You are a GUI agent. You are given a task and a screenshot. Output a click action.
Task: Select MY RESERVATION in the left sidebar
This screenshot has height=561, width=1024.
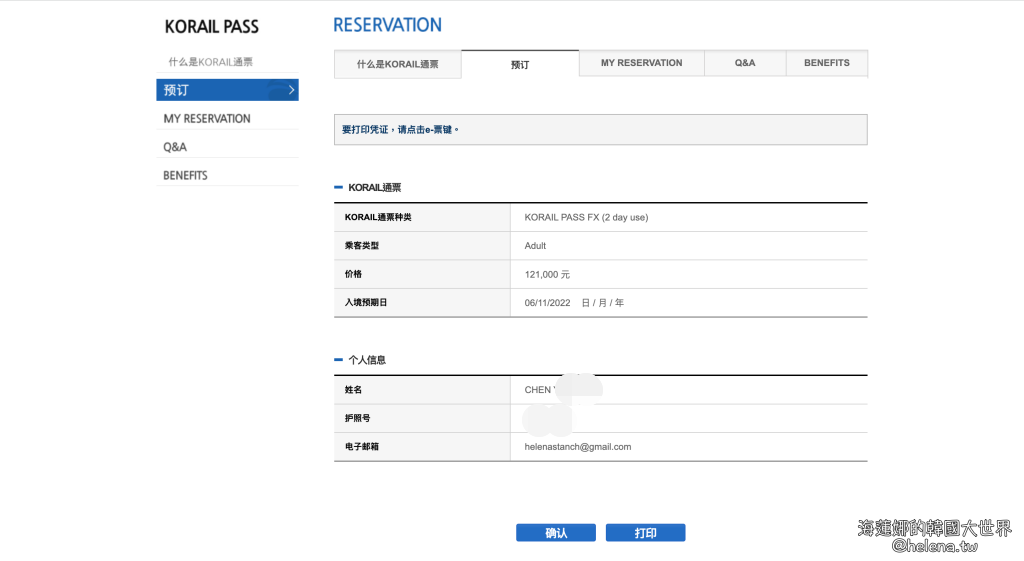[x=207, y=118]
